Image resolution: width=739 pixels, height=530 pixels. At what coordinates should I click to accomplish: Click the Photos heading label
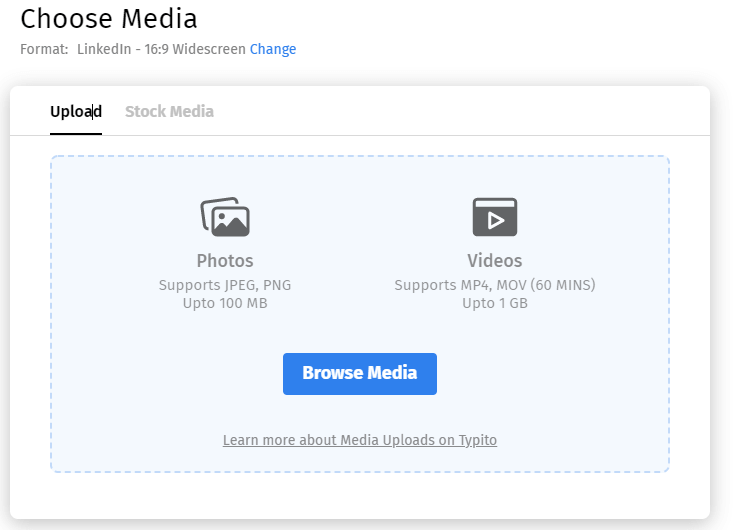pyautogui.click(x=225, y=261)
